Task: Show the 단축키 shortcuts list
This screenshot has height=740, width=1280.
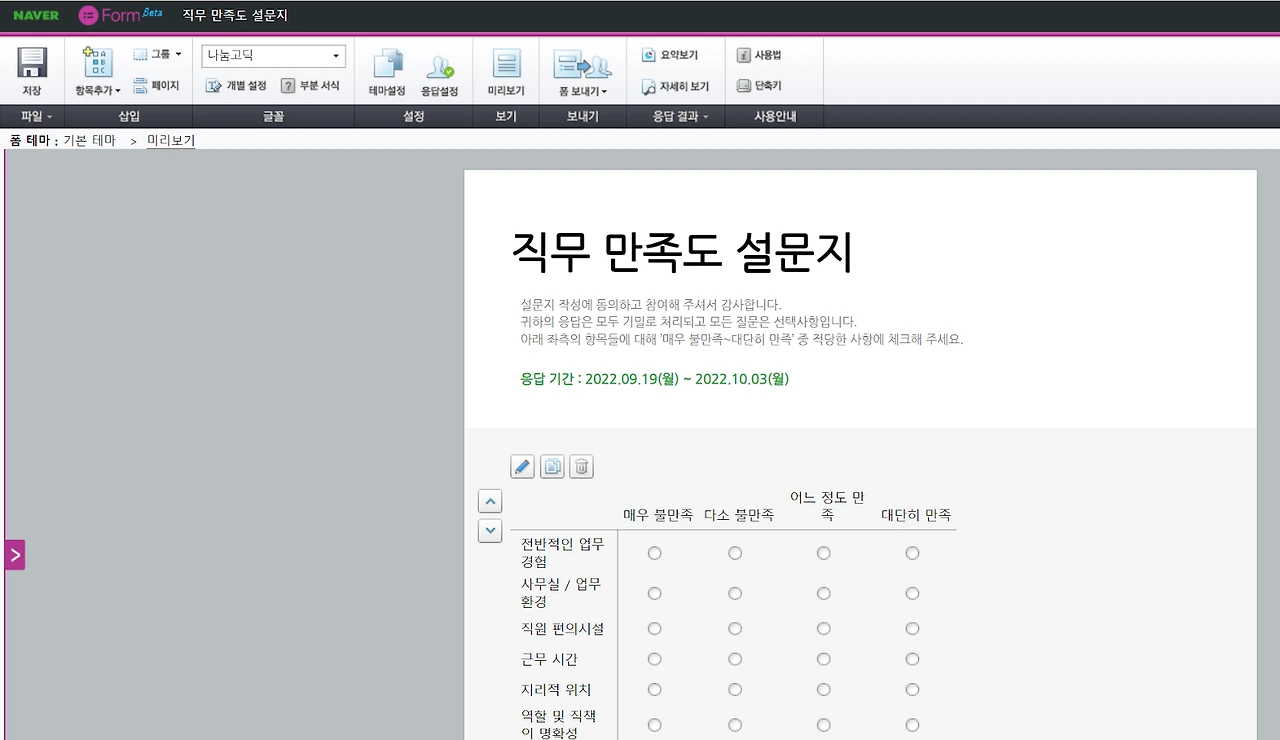Action: (759, 86)
